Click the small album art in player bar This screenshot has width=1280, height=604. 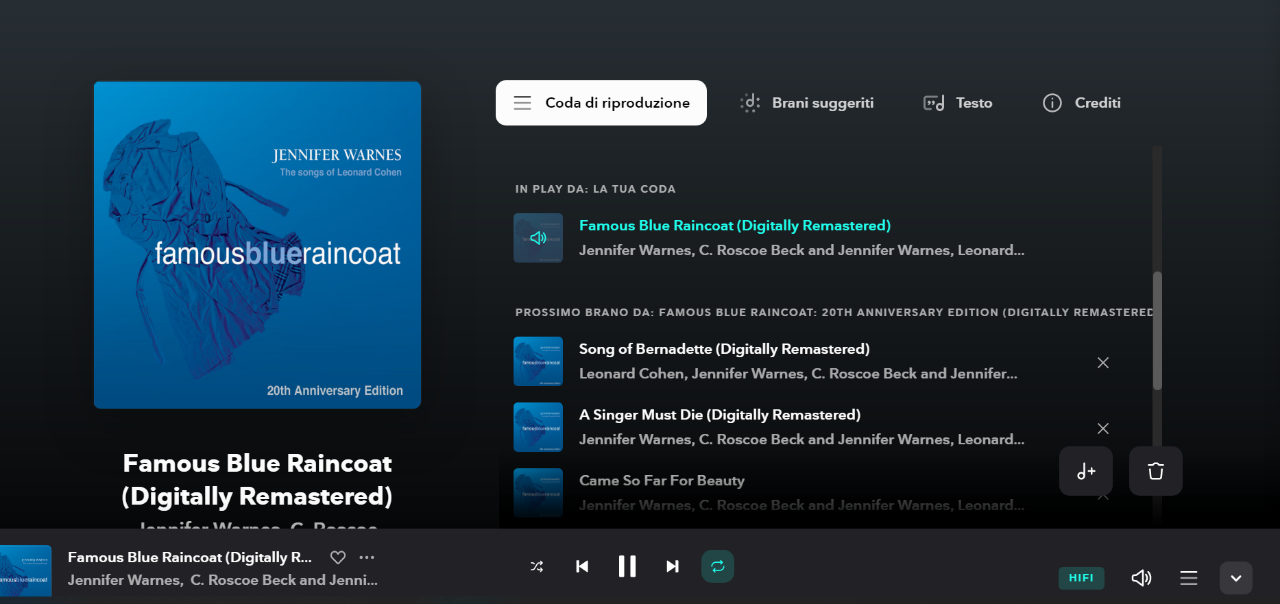pyautogui.click(x=26, y=571)
